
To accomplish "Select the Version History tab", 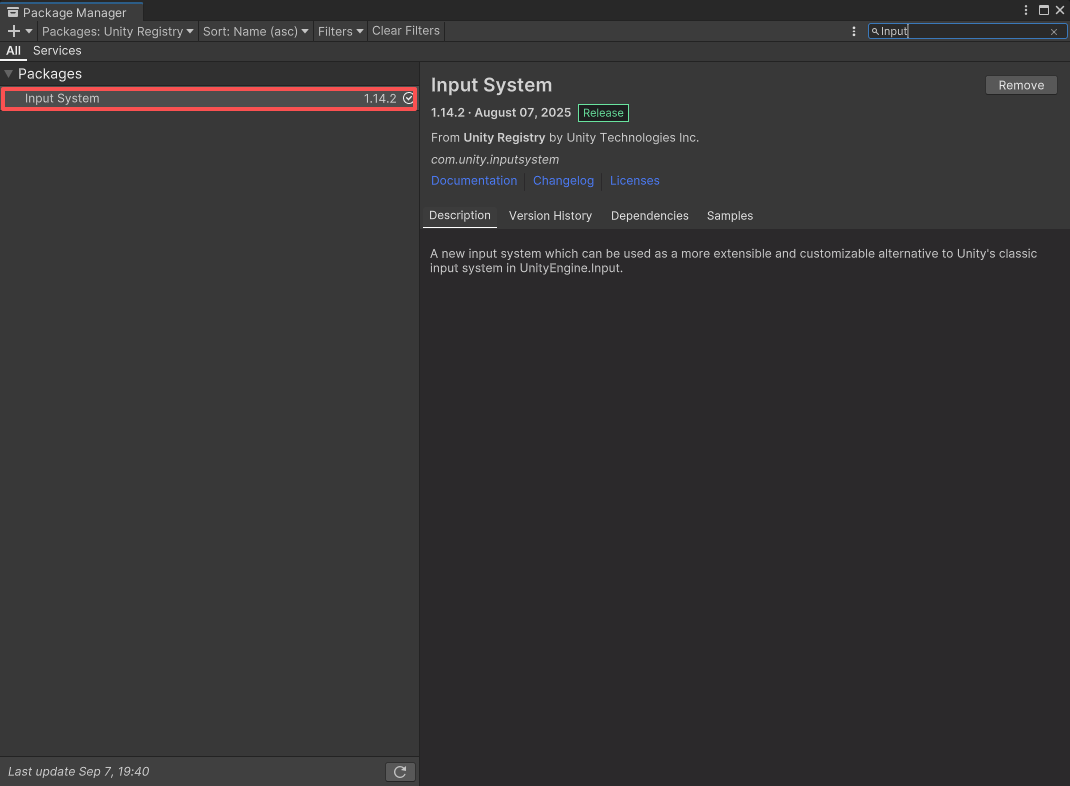I will 550,216.
